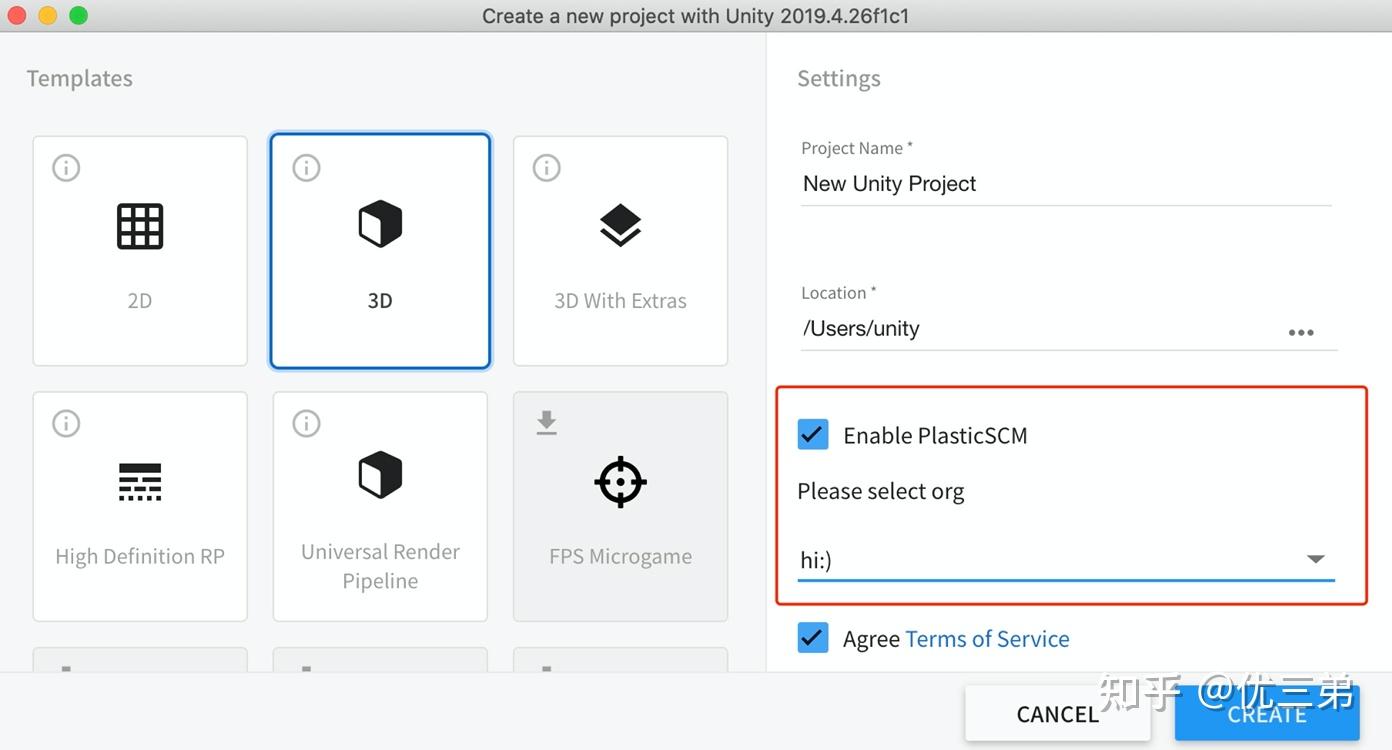1392x750 pixels.
Task: Select the 3D project template
Action: [x=380, y=250]
